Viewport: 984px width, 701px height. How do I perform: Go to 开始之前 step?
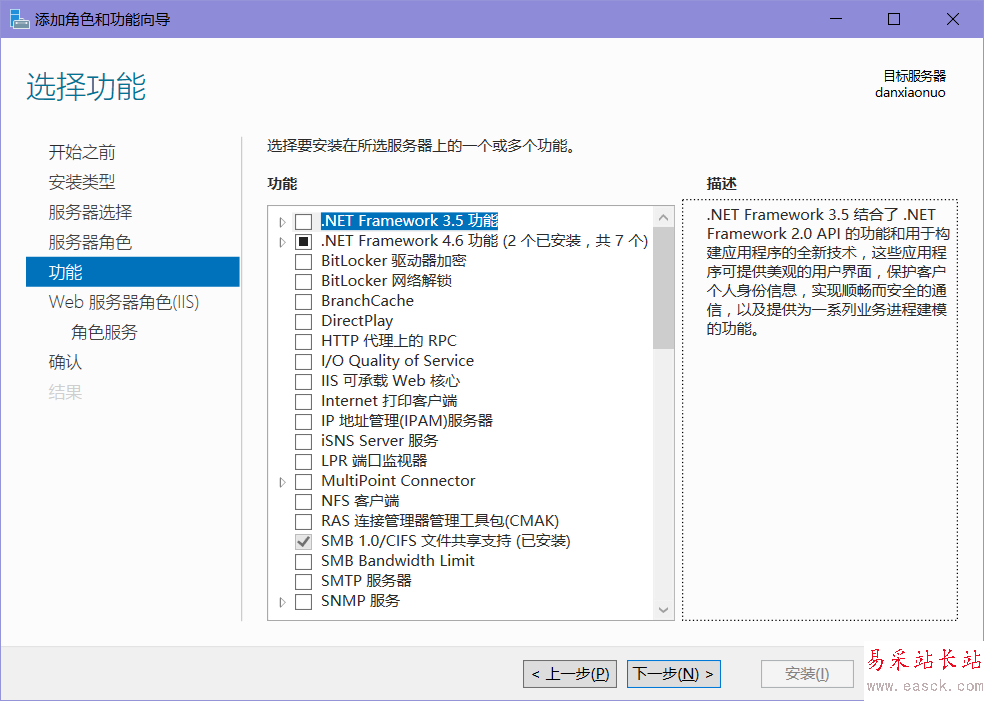click(82, 152)
